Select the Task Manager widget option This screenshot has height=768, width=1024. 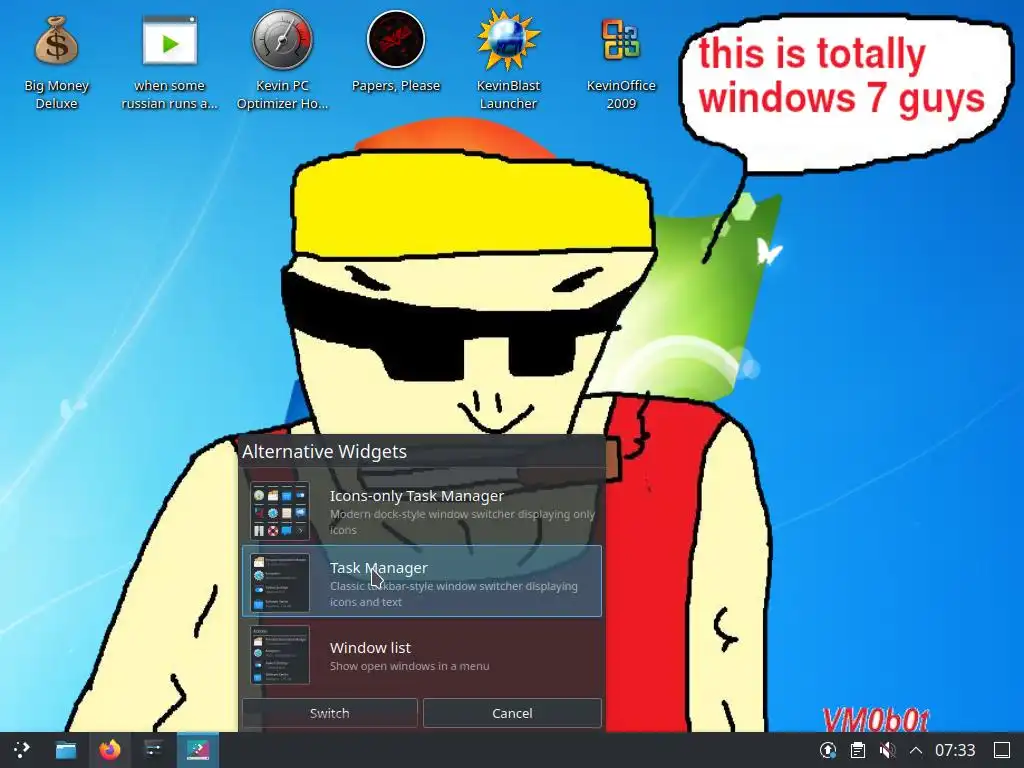coord(421,581)
